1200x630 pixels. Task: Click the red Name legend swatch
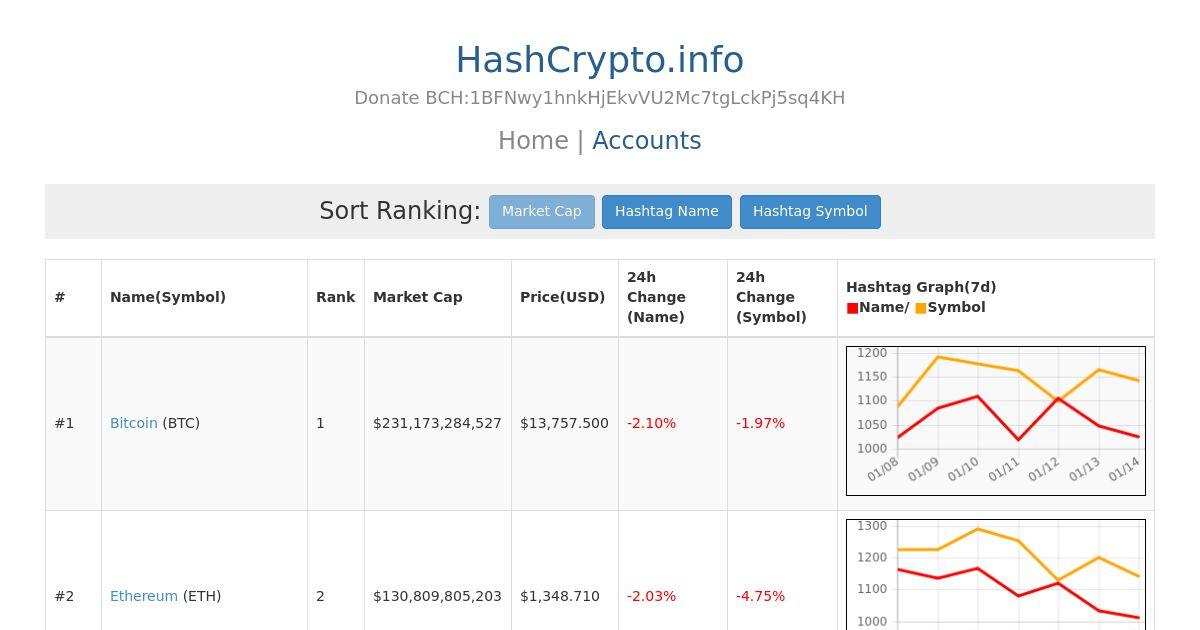pyautogui.click(x=852, y=308)
